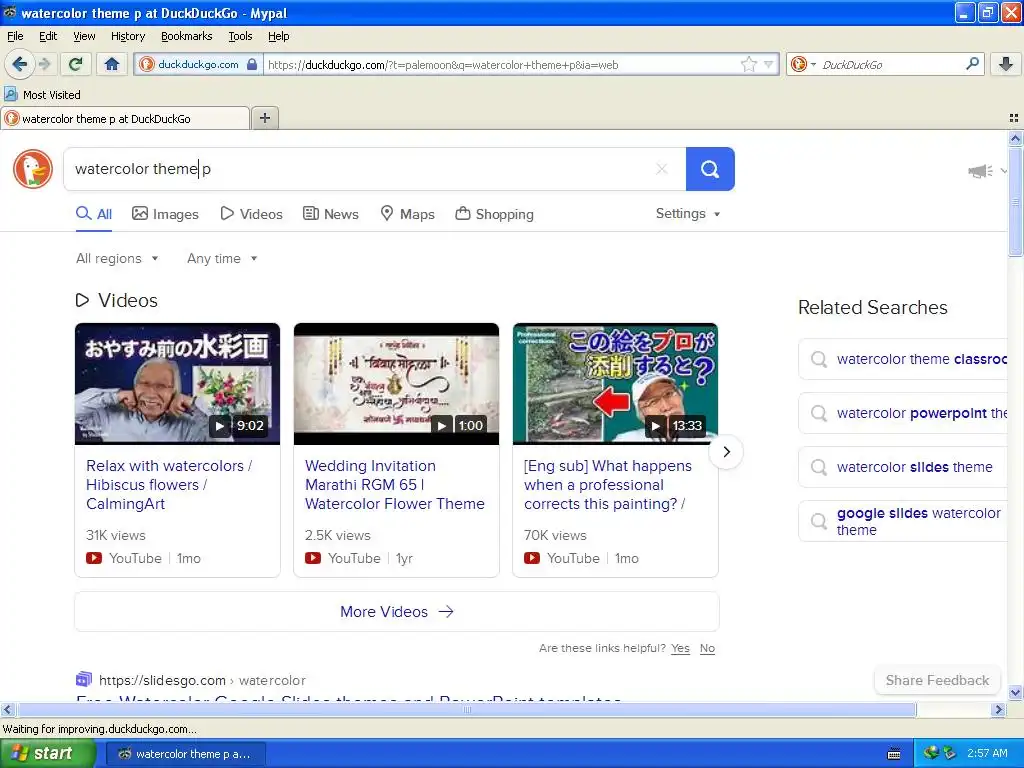
Task: Open the What happens when a professional link
Action: (607, 485)
